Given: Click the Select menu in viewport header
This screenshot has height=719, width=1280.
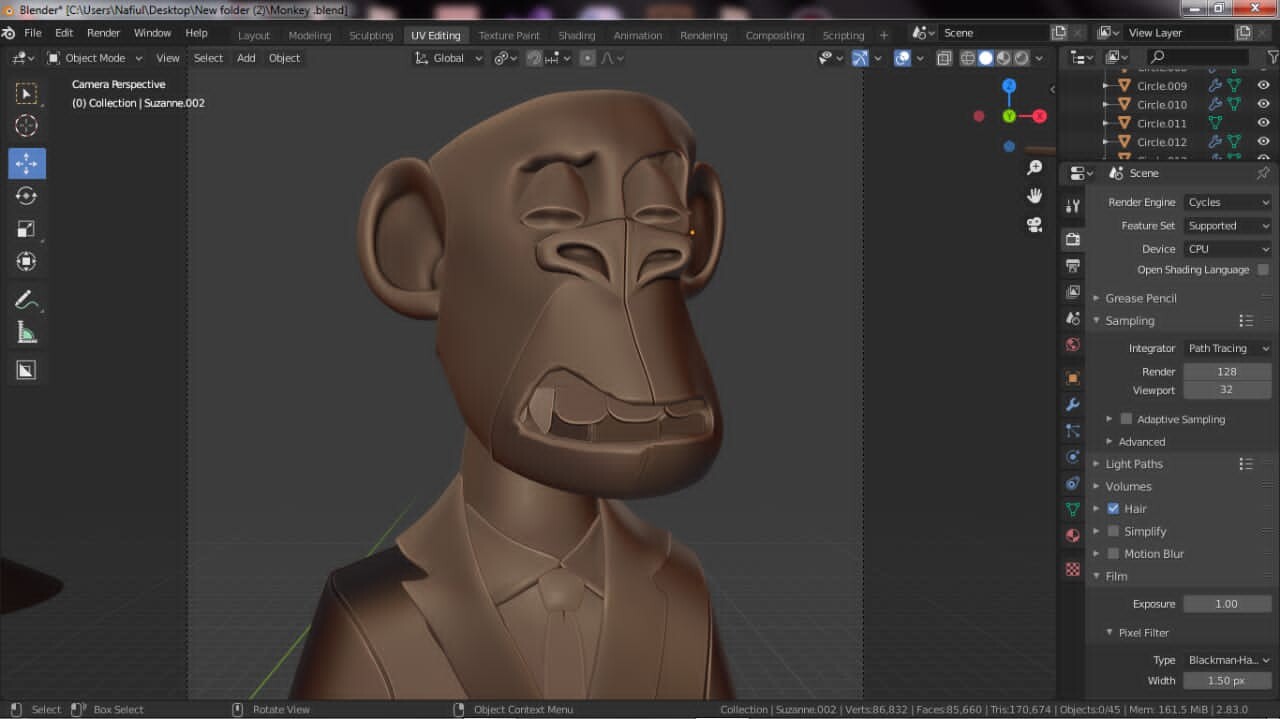Looking at the screenshot, I should [x=208, y=57].
